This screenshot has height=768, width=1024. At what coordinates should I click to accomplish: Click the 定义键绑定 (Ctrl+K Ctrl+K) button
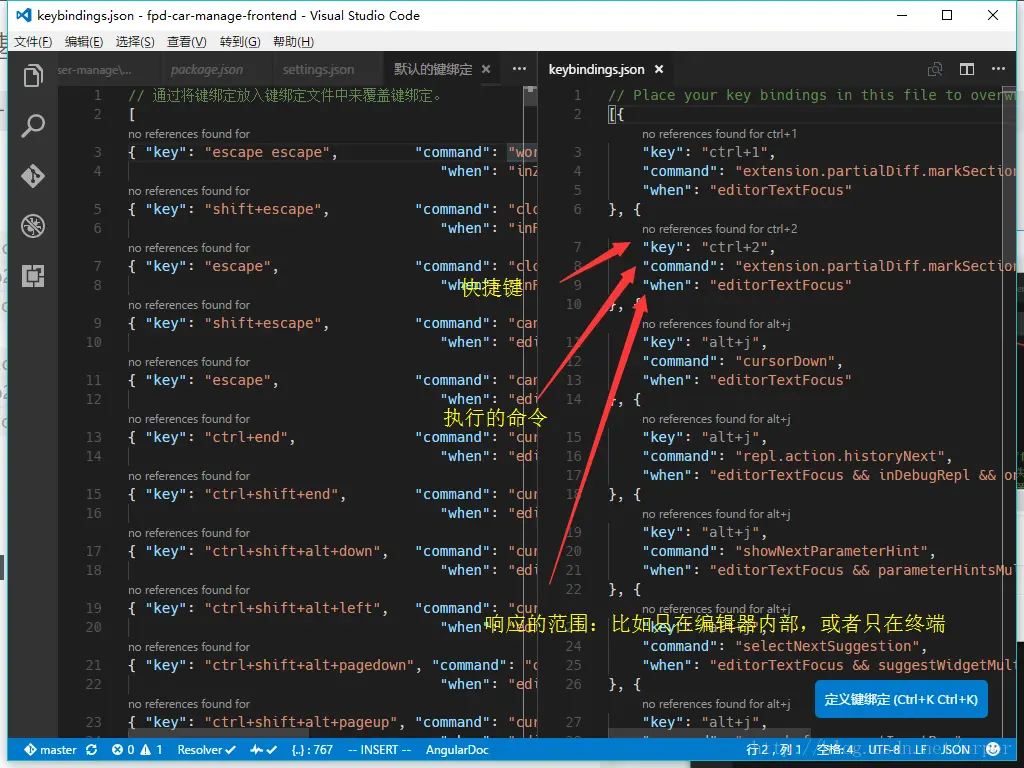pos(901,699)
